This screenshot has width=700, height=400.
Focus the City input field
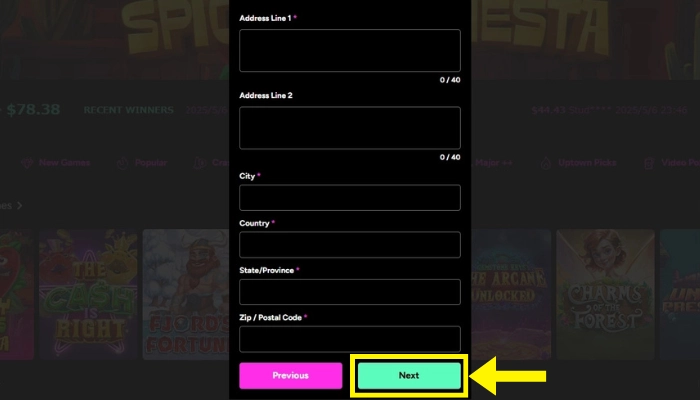tap(350, 197)
